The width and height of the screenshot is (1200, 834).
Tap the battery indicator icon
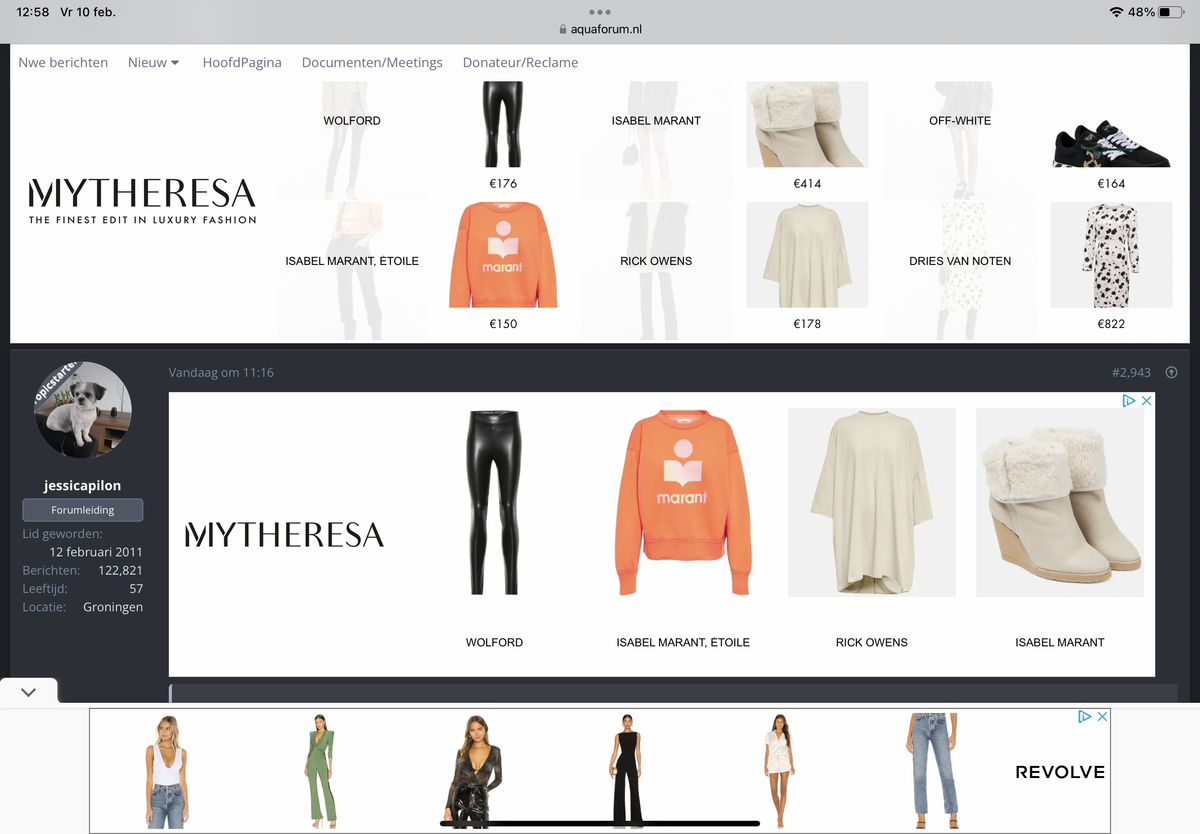[x=1171, y=12]
